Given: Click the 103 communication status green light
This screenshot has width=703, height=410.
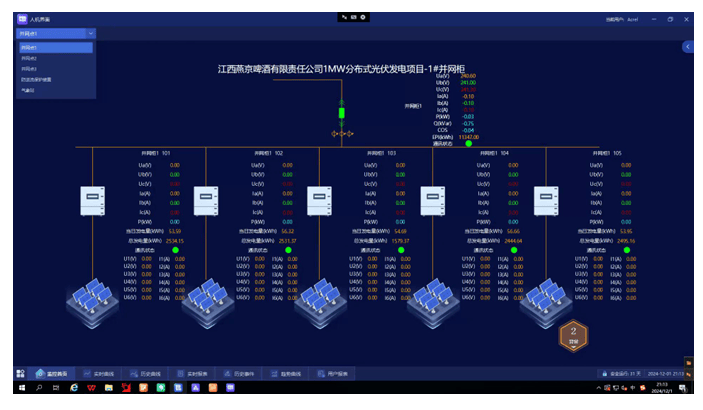Looking at the screenshot, I should [x=401, y=250].
